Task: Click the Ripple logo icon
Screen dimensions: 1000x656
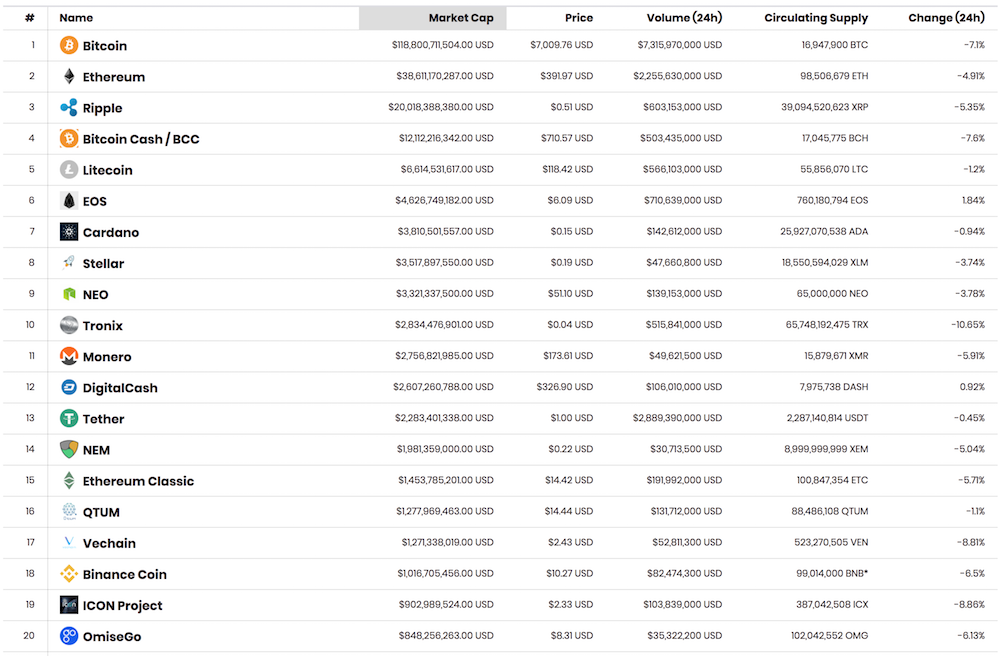Action: 69,107
